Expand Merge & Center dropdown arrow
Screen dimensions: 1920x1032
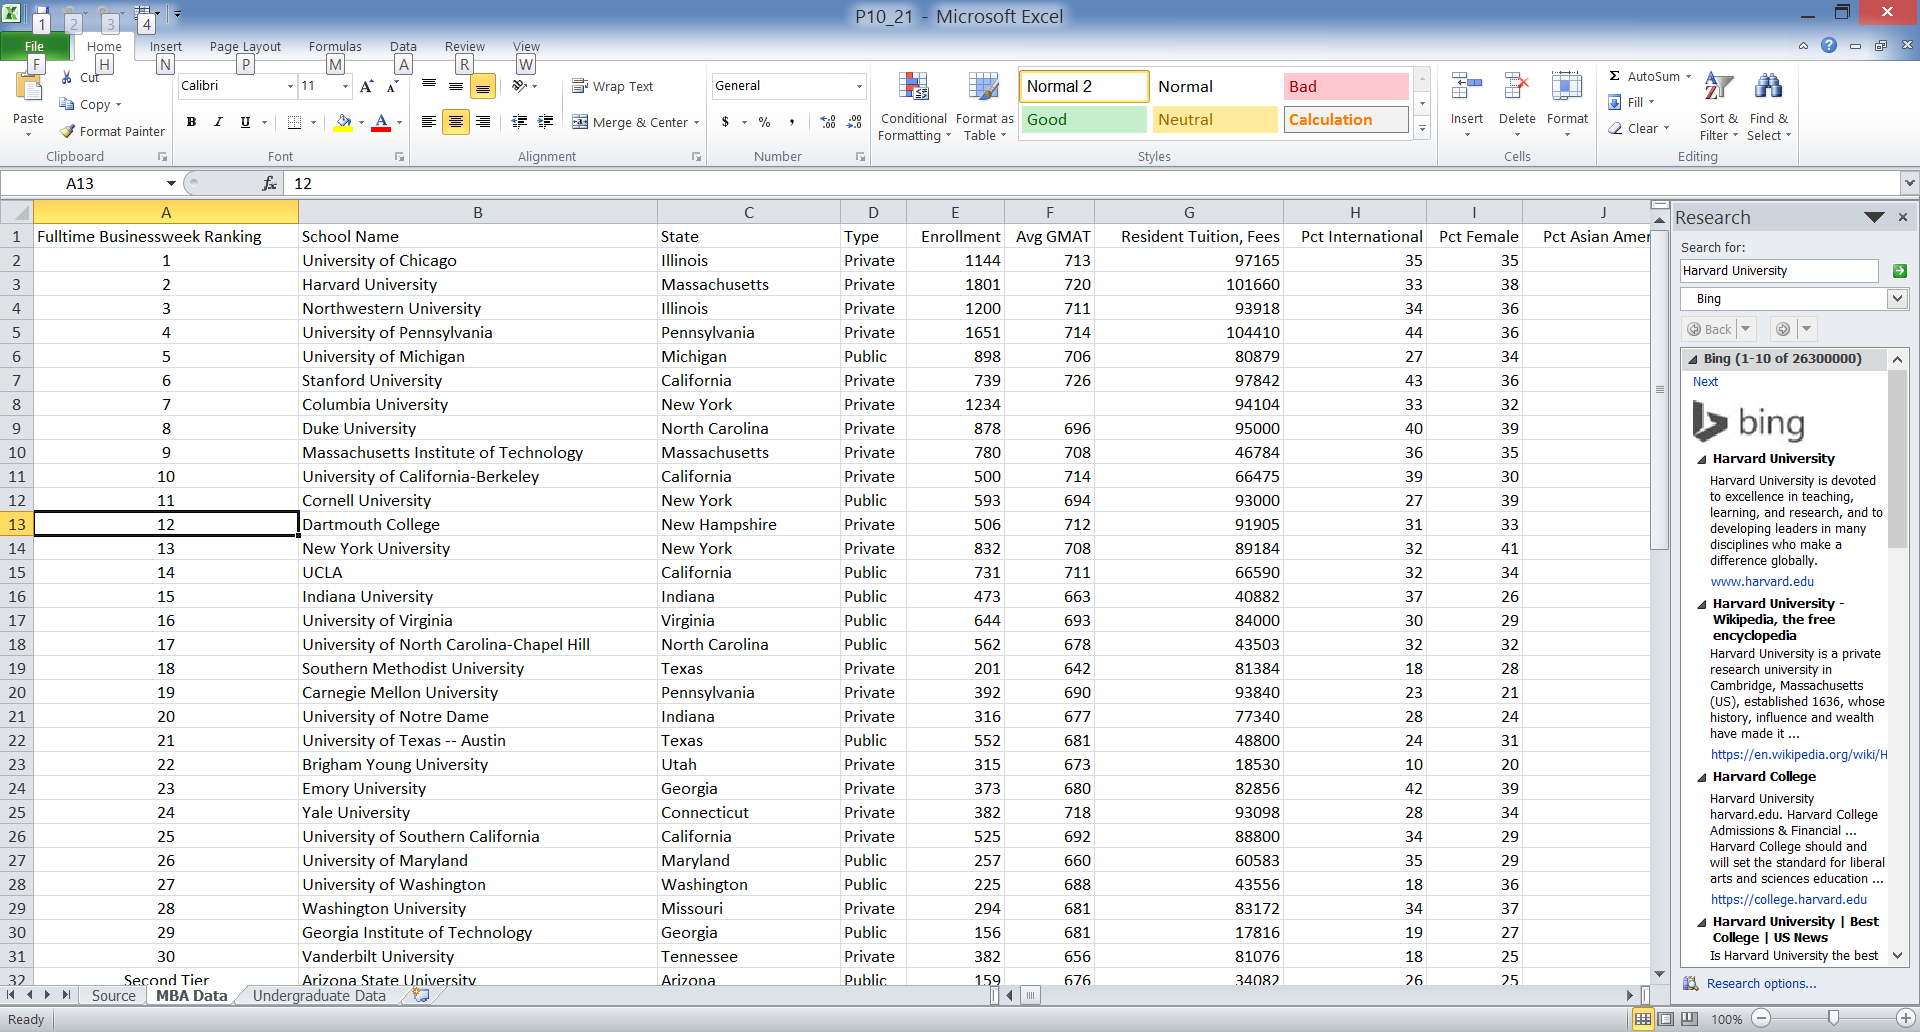pyautogui.click(x=697, y=122)
